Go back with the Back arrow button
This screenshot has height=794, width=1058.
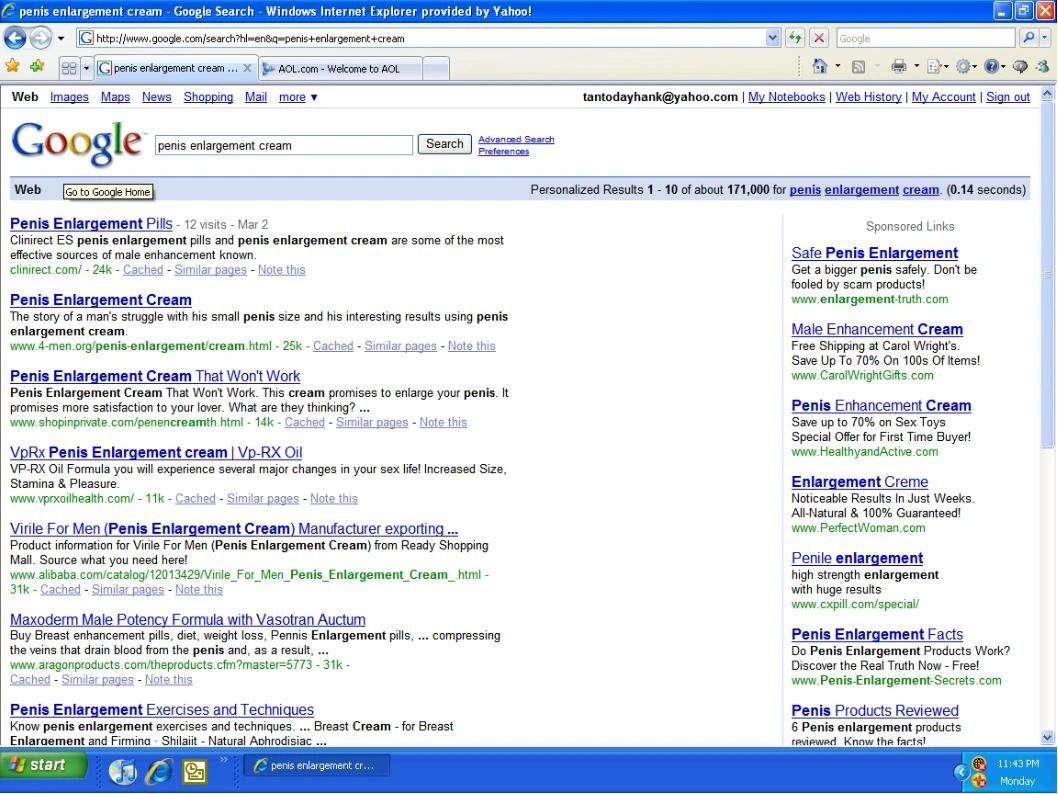click(15, 38)
